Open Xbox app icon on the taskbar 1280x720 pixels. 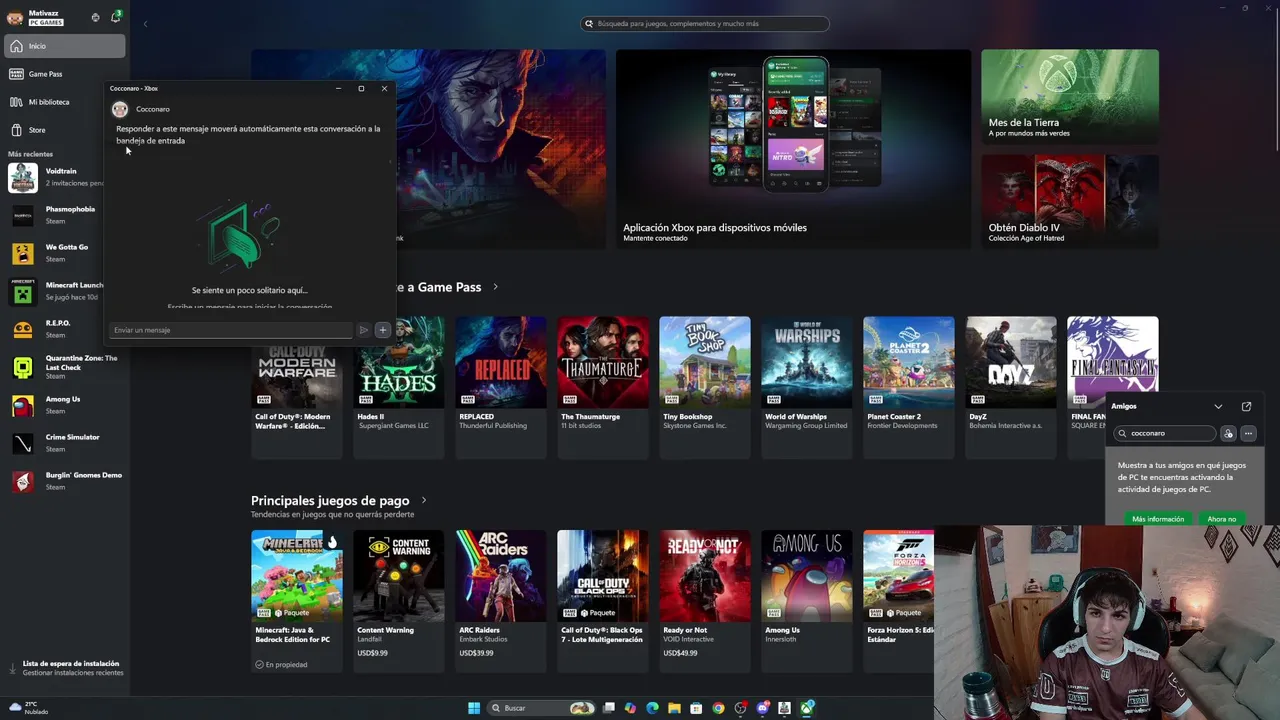[x=807, y=708]
